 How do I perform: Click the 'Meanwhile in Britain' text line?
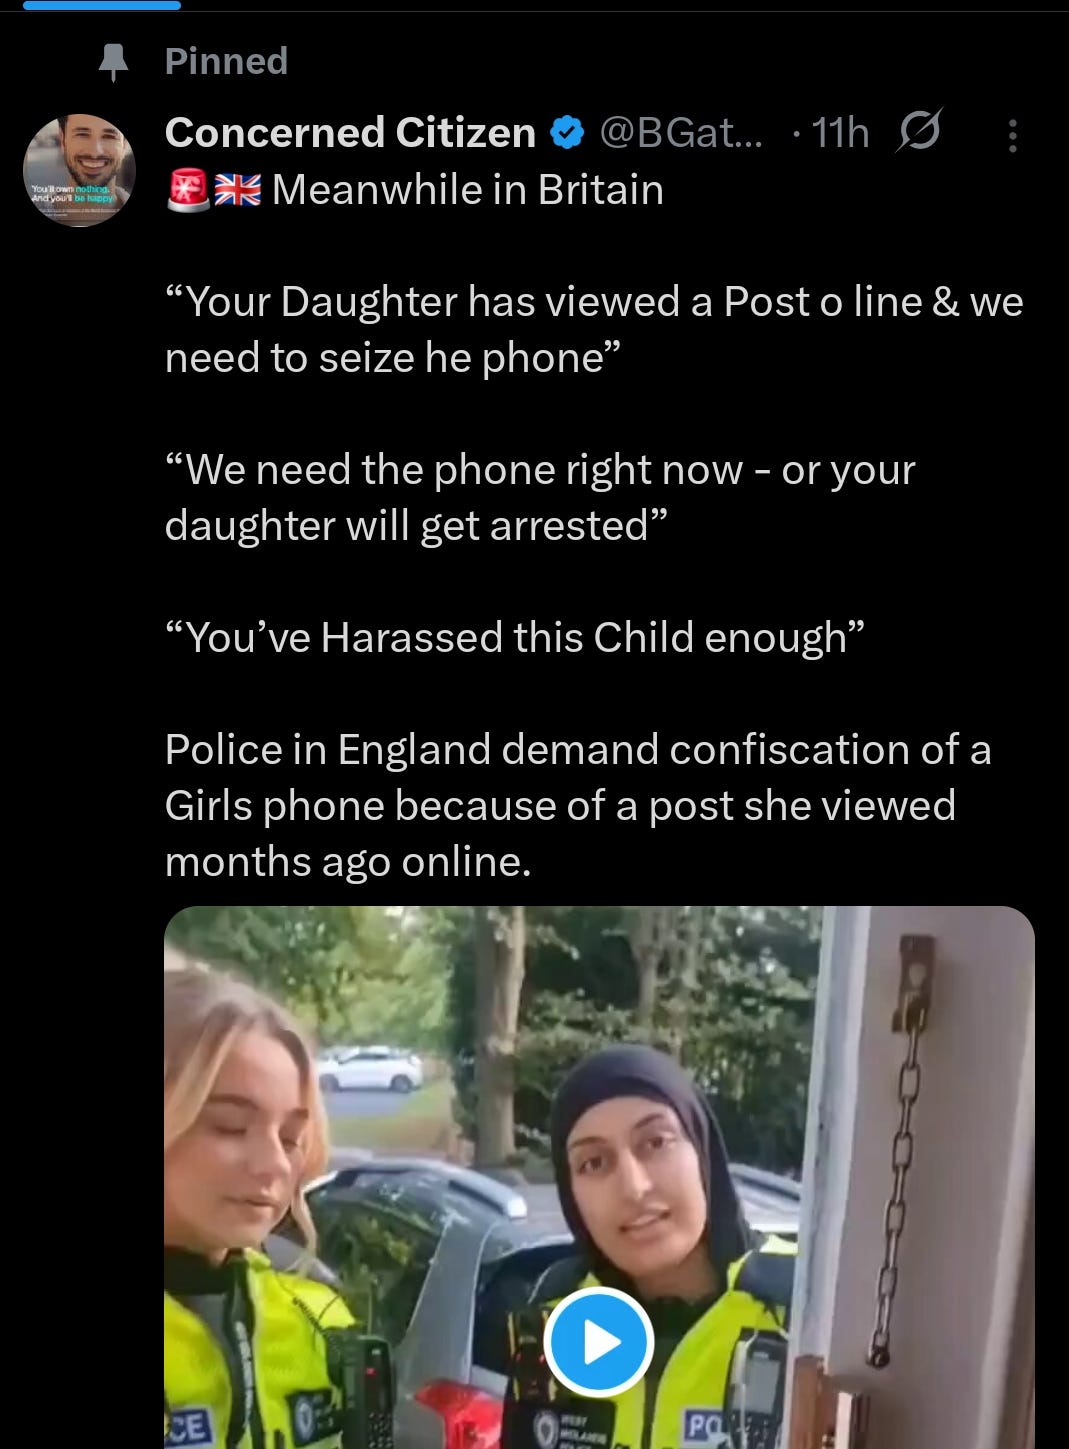click(468, 189)
